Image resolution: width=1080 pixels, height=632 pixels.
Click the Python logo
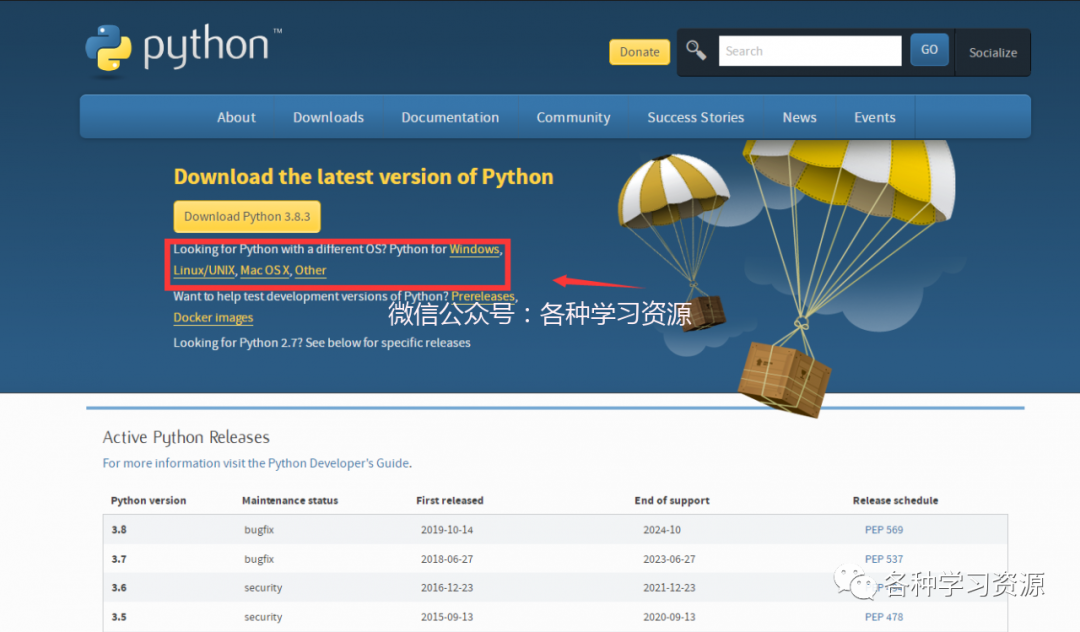coord(183,48)
